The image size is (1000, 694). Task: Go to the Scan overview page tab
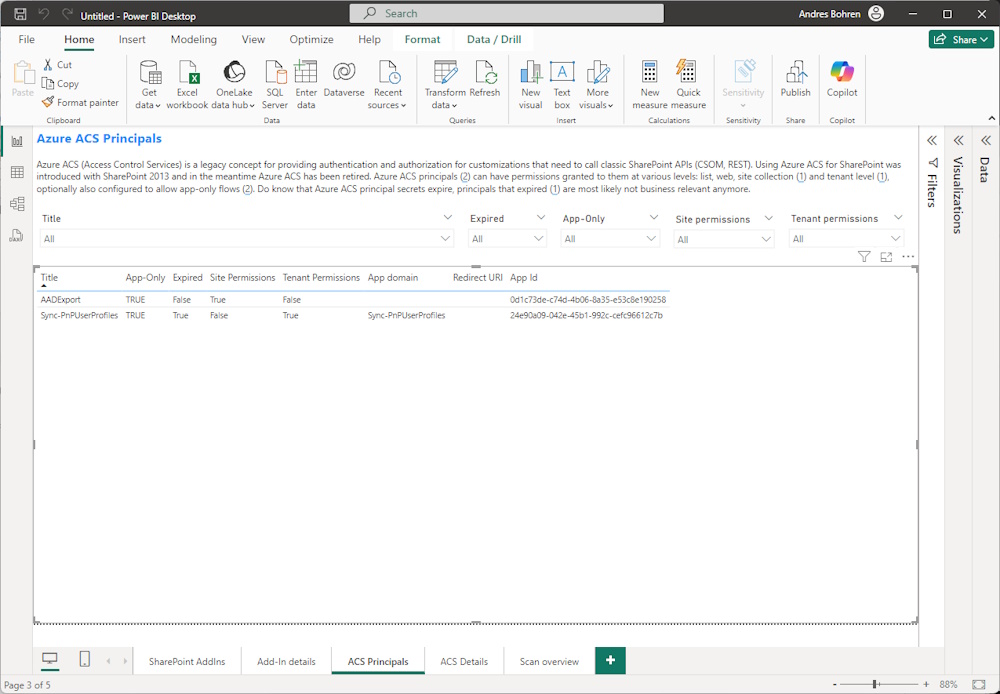pos(549,661)
